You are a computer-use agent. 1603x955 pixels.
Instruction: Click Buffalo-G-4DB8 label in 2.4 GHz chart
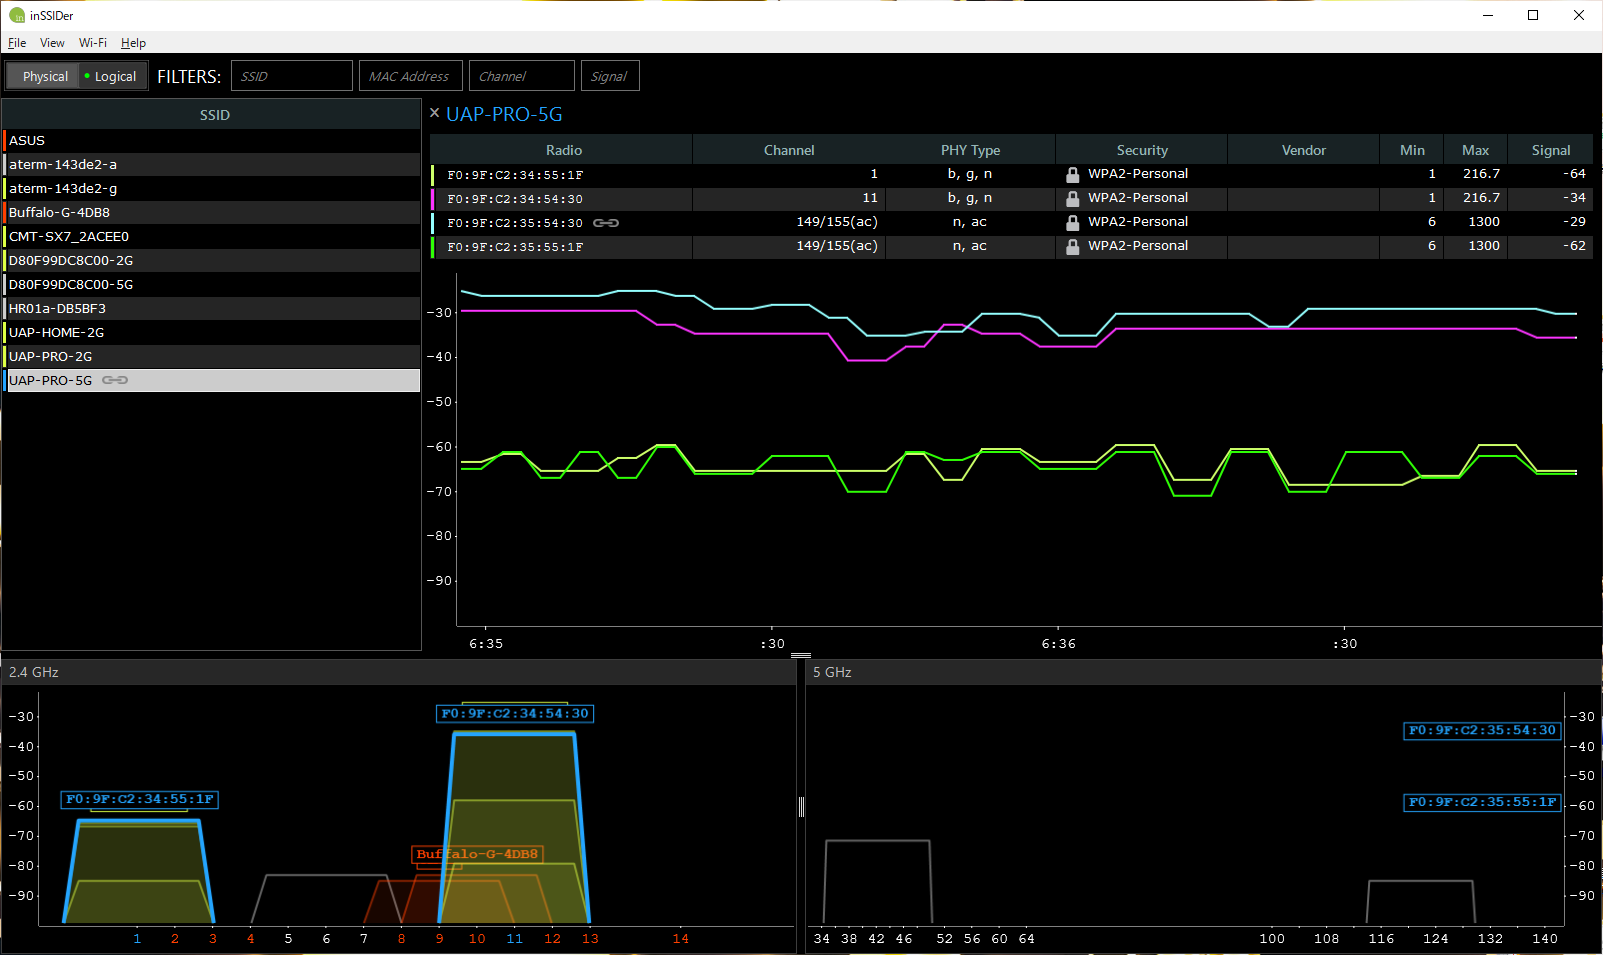click(477, 855)
